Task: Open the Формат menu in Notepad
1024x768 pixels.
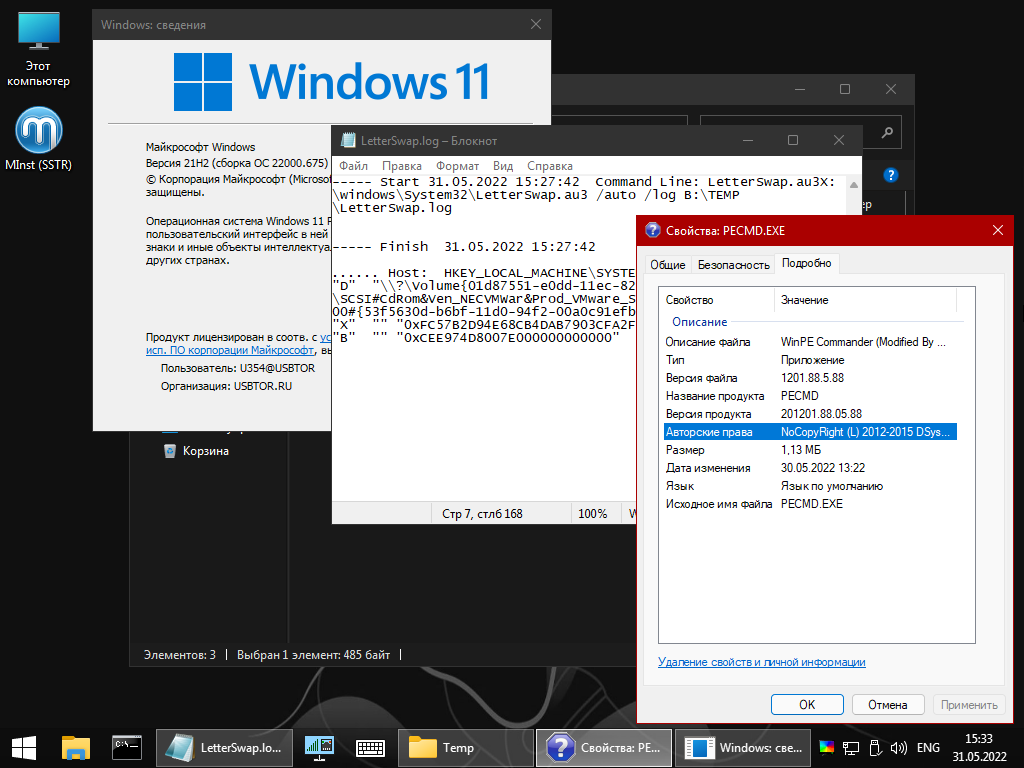Action: click(457, 166)
